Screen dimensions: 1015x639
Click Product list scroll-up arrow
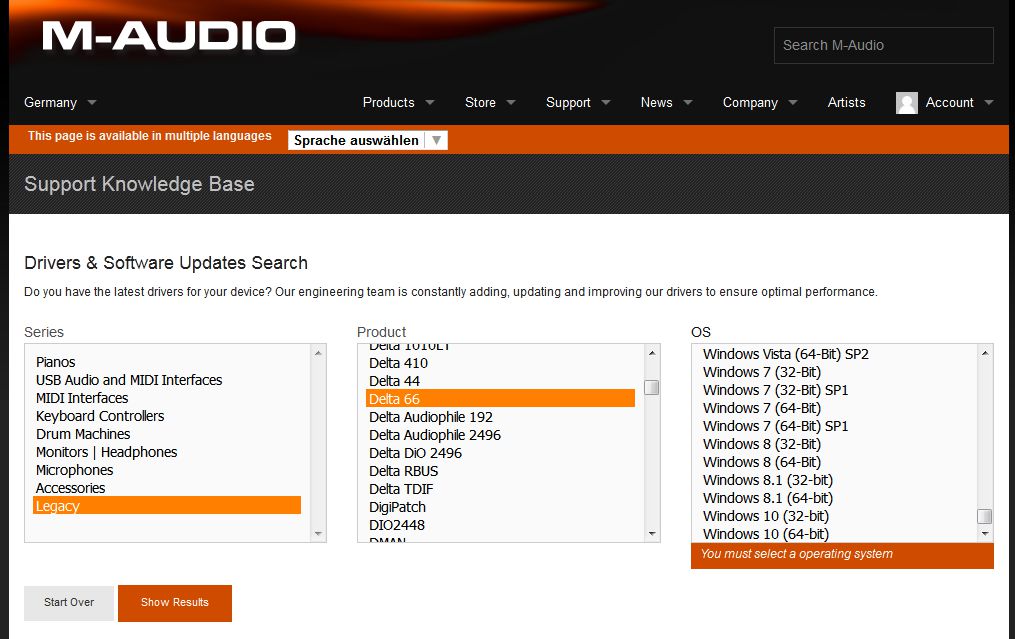pos(652,353)
